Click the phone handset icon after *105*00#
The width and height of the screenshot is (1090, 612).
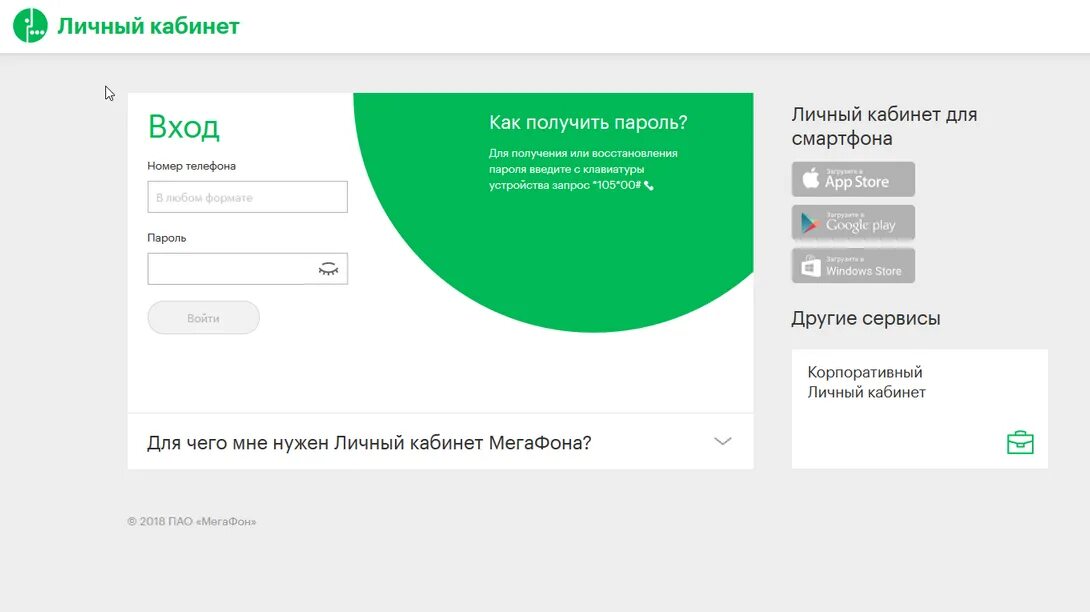[x=649, y=186]
